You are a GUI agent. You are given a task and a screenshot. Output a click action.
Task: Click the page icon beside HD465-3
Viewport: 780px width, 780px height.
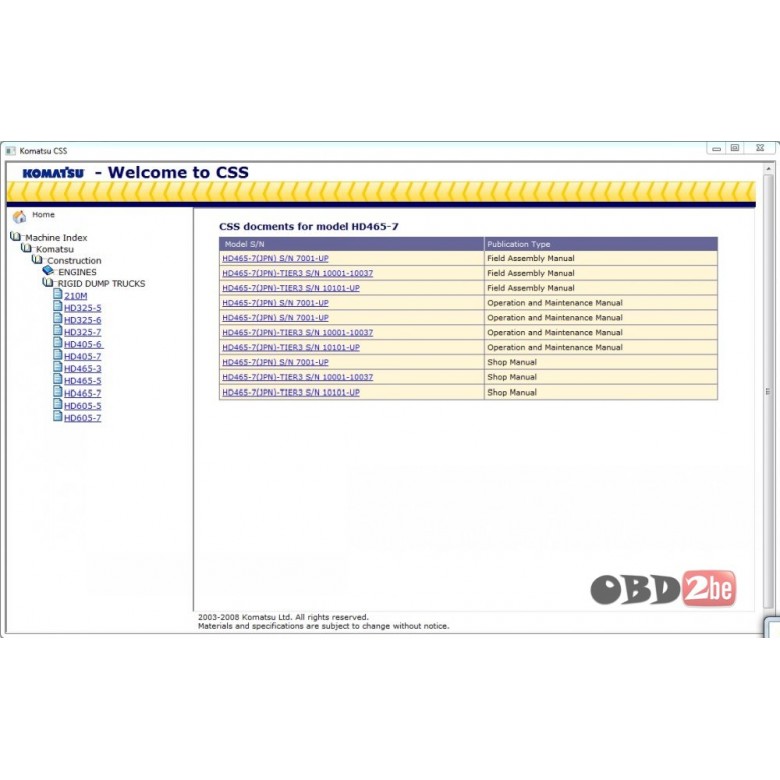tap(58, 367)
